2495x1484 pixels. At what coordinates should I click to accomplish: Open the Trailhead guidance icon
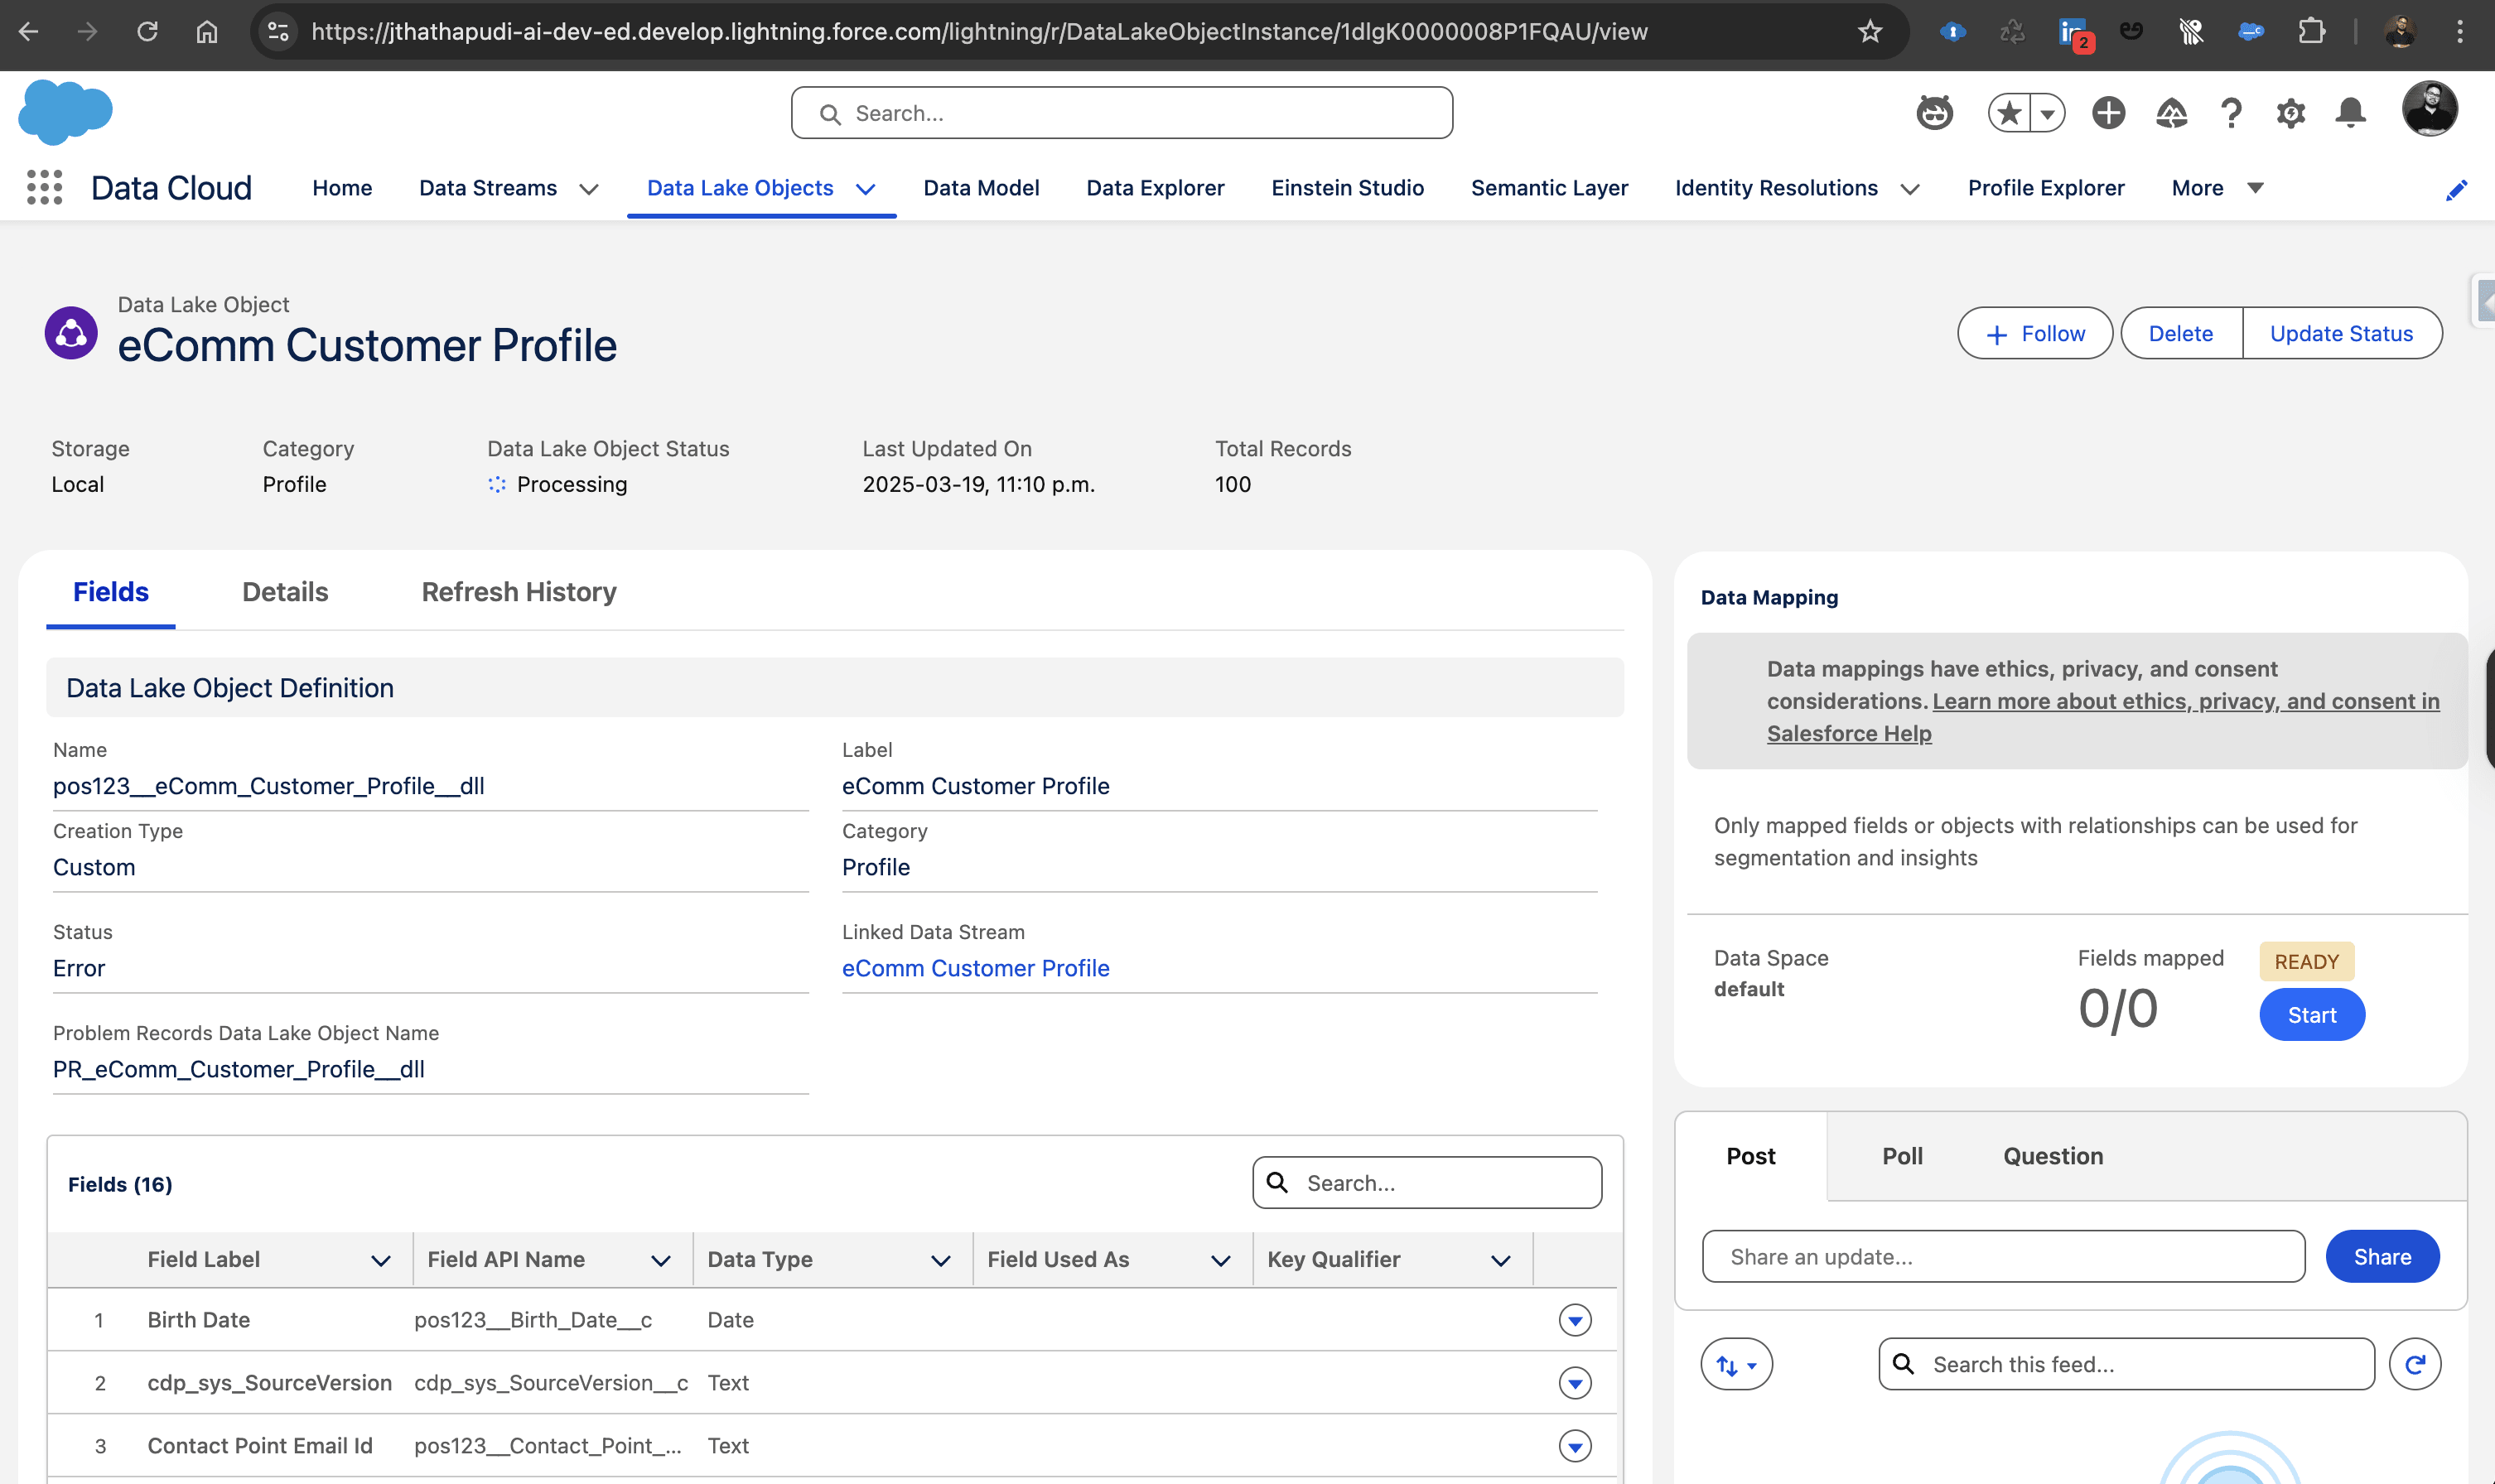[2170, 113]
